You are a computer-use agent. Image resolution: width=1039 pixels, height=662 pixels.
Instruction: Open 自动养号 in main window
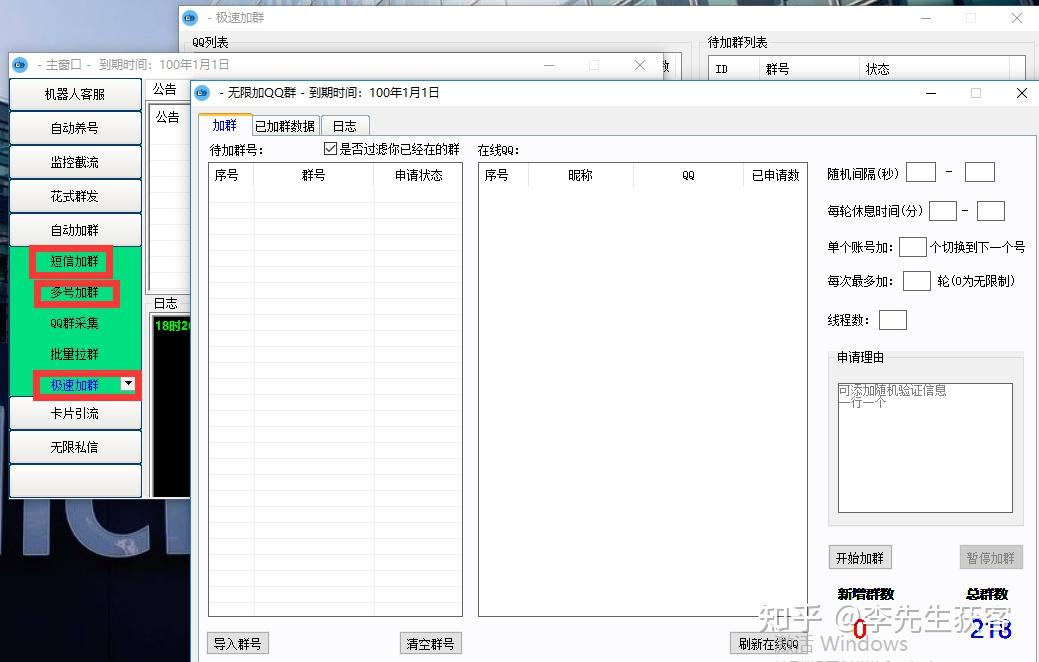[x=75, y=128]
